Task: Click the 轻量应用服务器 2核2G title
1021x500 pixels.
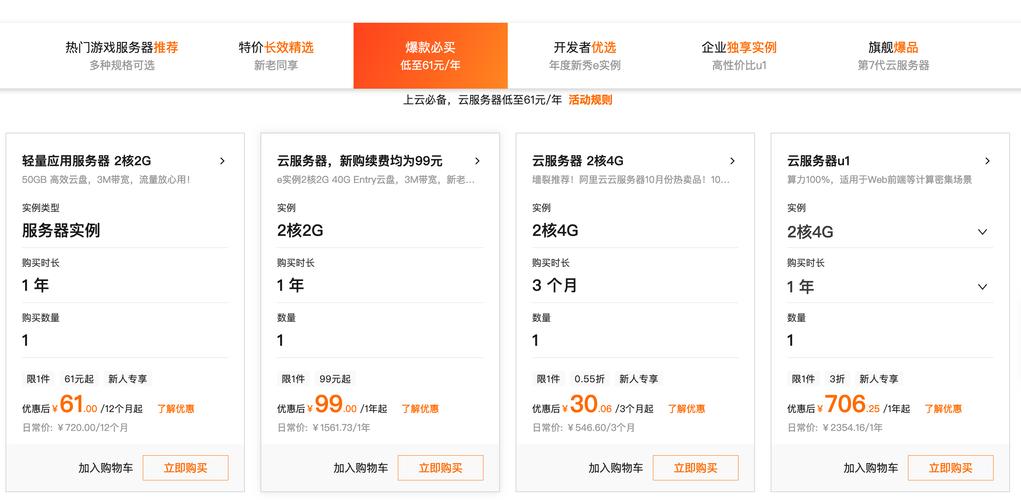Action: pos(87,161)
